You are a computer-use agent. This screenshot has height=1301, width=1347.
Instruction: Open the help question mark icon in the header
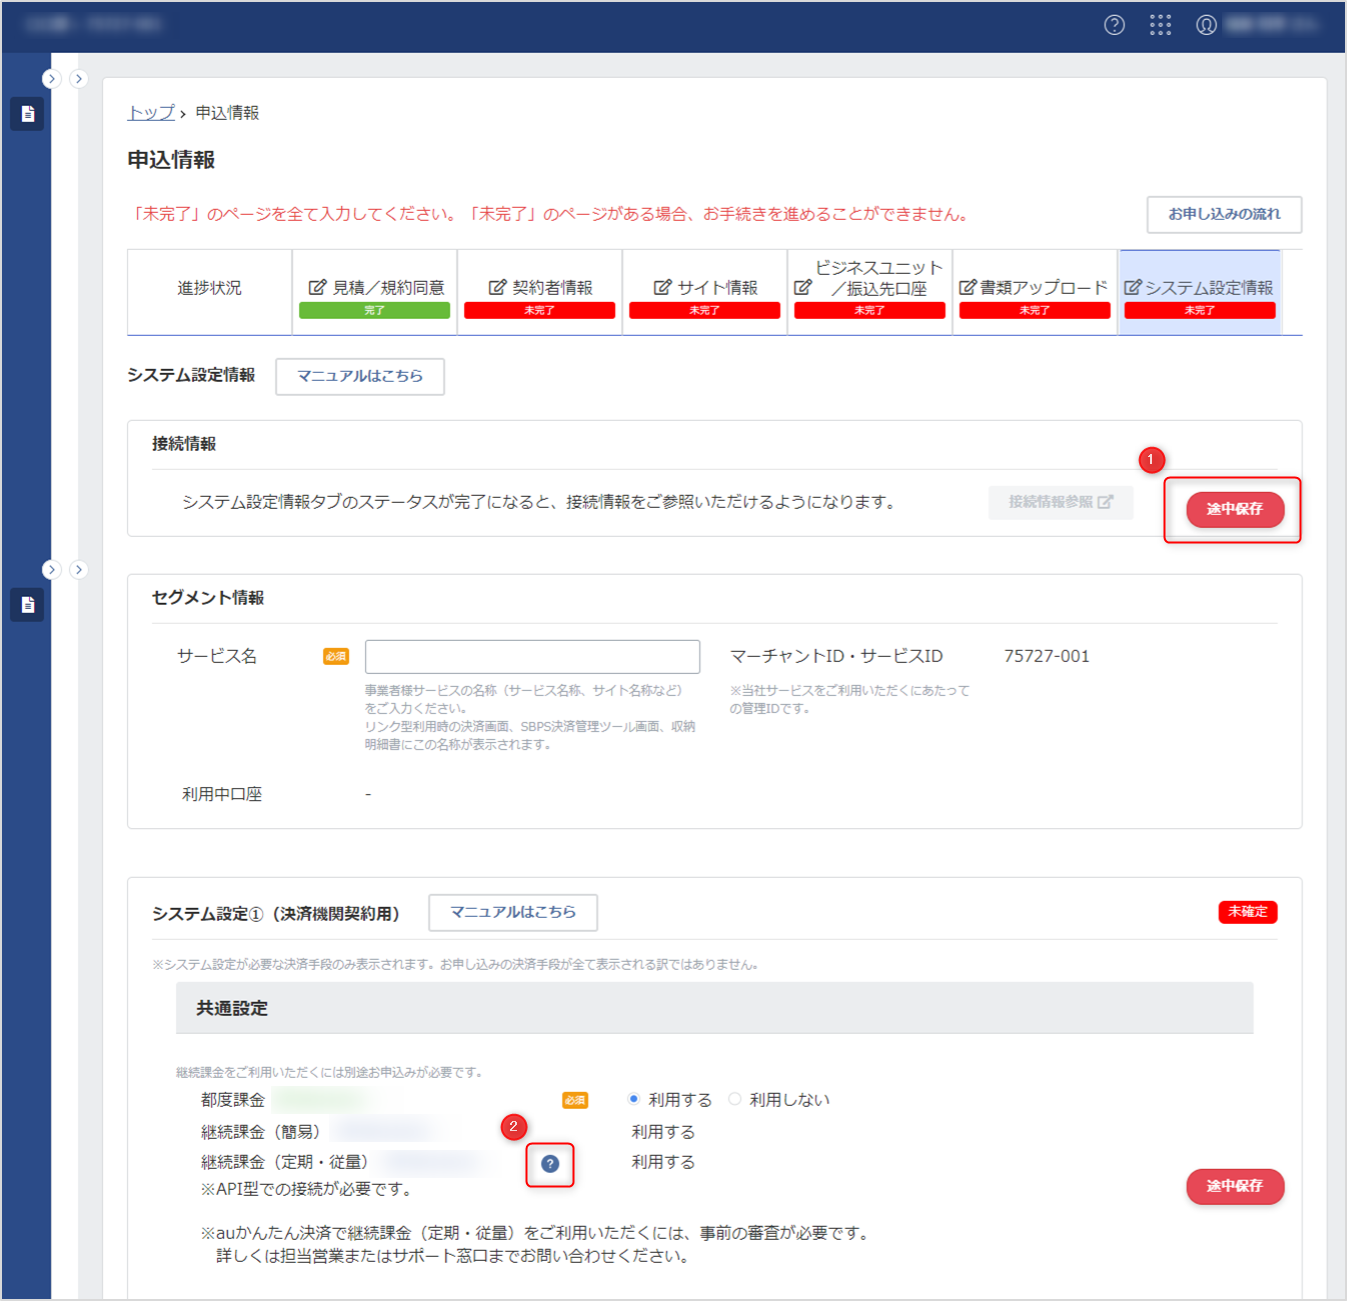[x=1114, y=25]
